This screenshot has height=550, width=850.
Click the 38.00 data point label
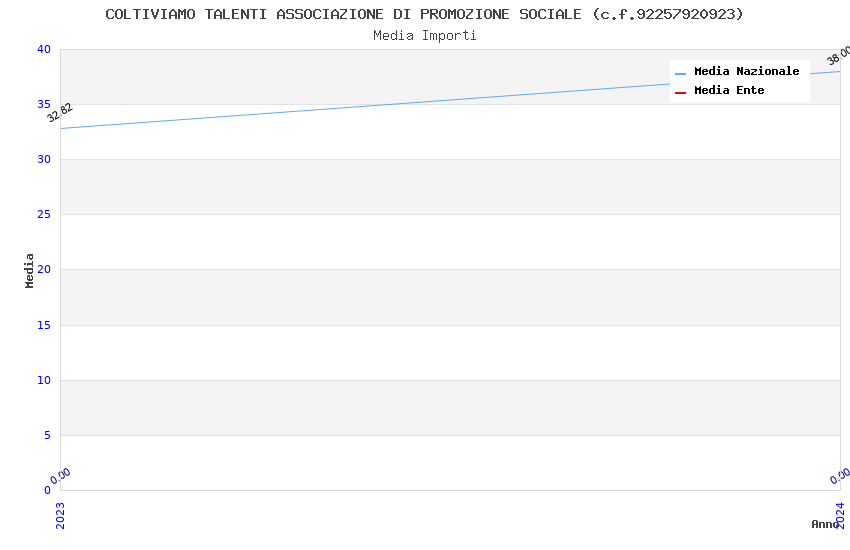839,56
